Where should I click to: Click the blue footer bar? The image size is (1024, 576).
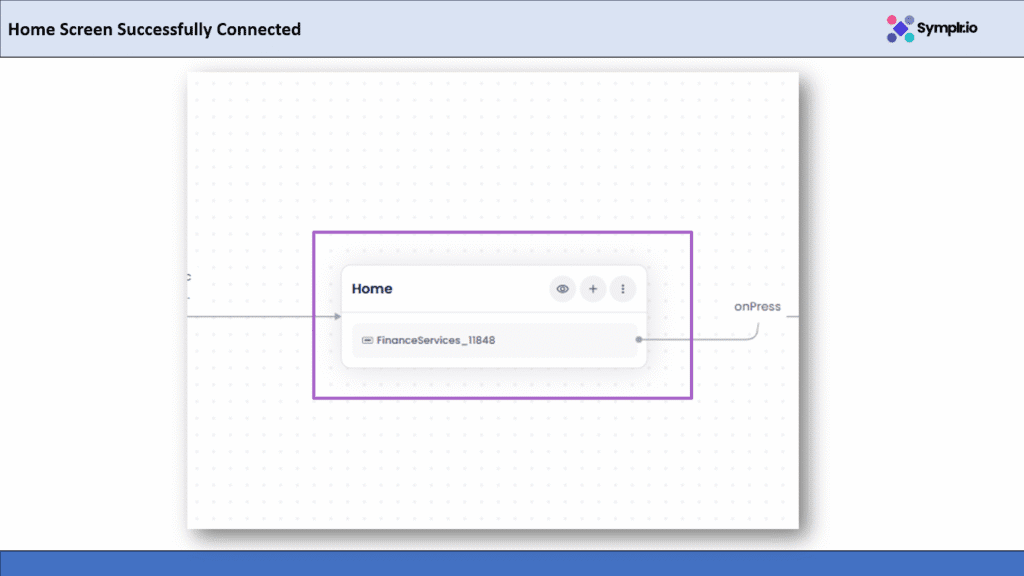(x=512, y=563)
